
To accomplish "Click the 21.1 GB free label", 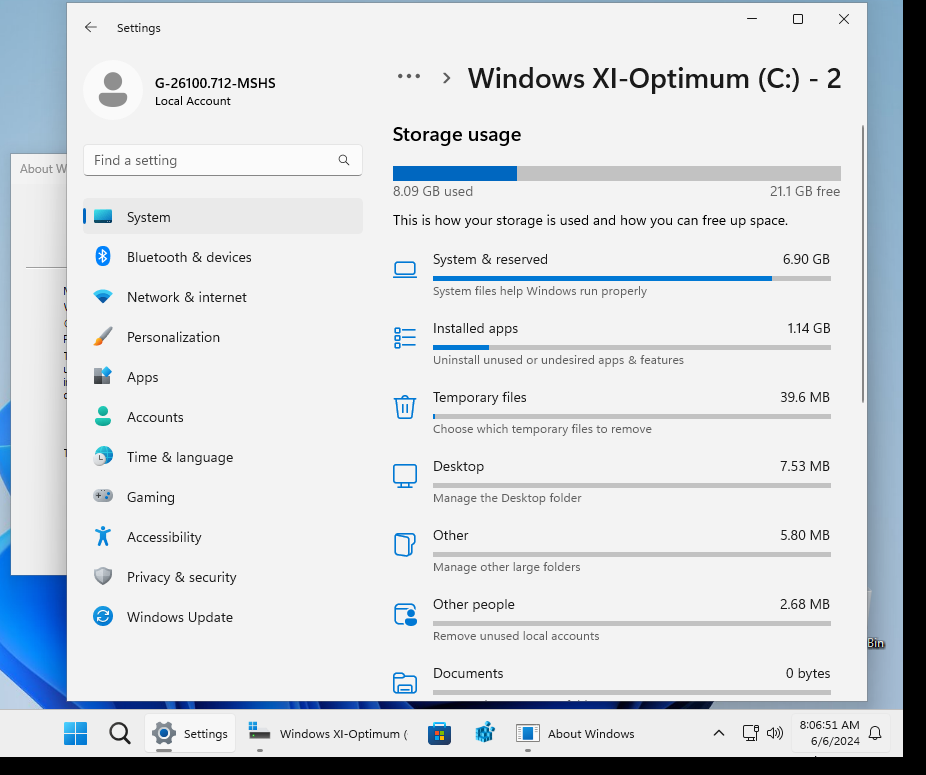I will point(804,191).
